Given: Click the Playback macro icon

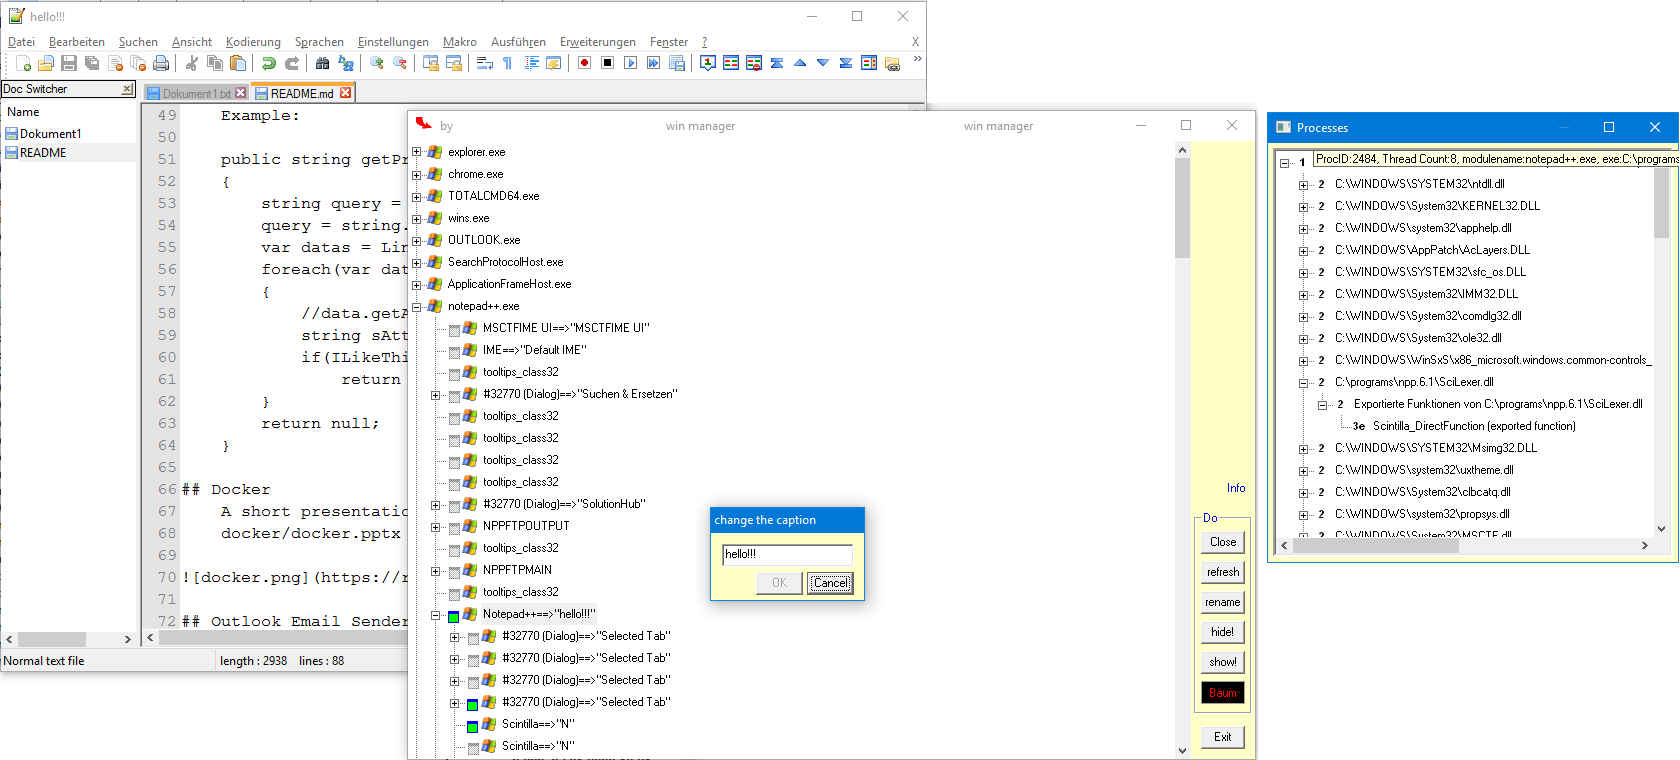Looking at the screenshot, I should (x=631, y=63).
